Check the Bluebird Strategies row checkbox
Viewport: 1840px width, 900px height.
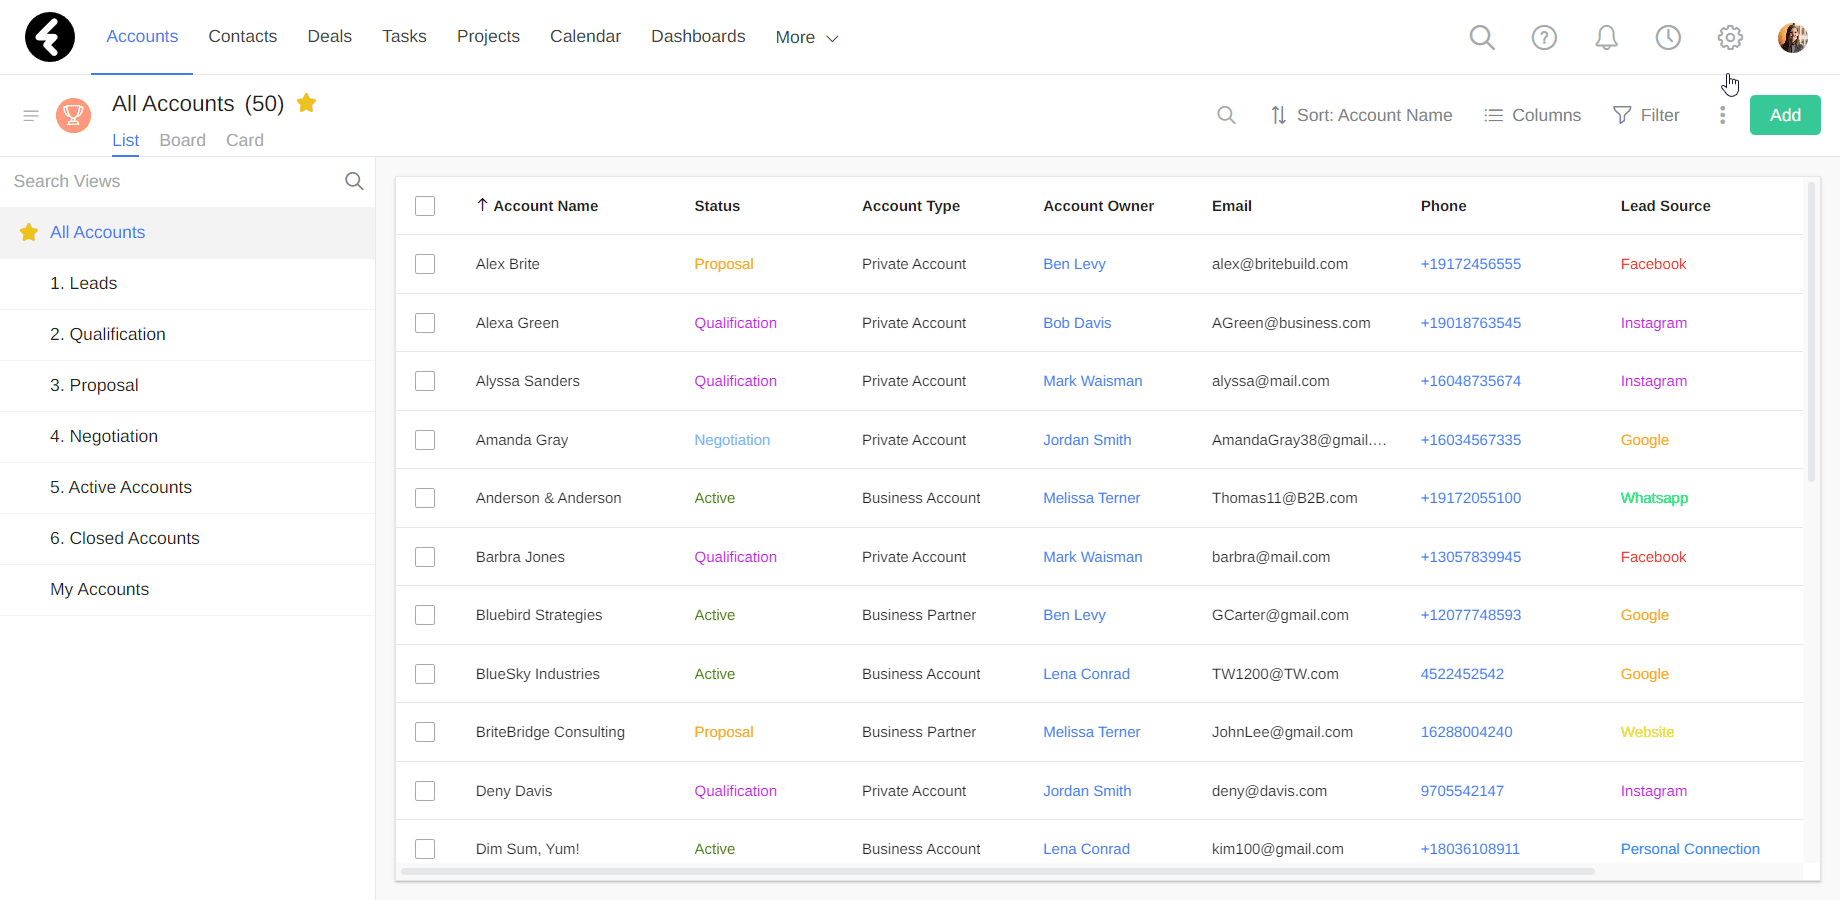coord(425,615)
